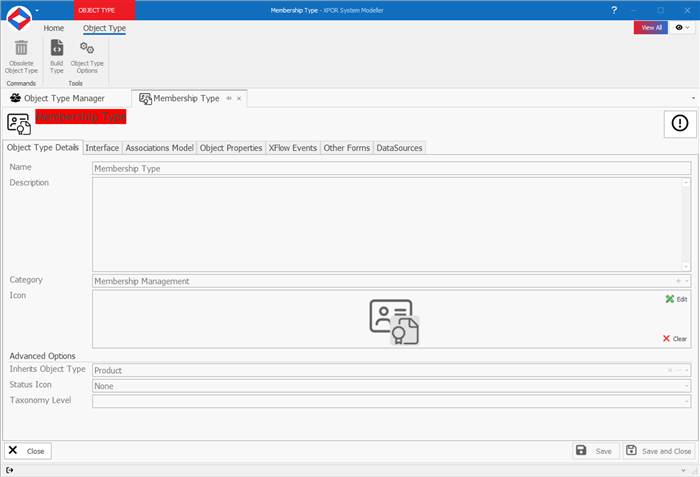Click the red OBJECT TYPE context tab

104,10
